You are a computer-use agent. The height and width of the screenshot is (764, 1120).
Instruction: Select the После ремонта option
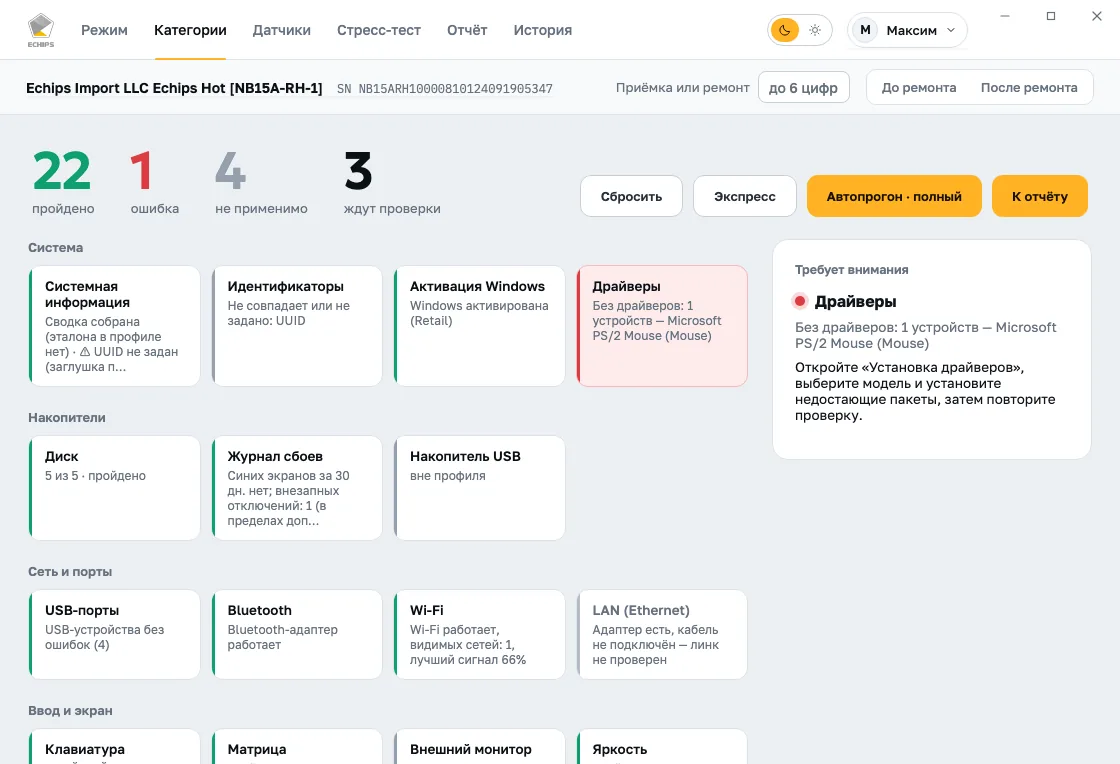[x=1029, y=87]
